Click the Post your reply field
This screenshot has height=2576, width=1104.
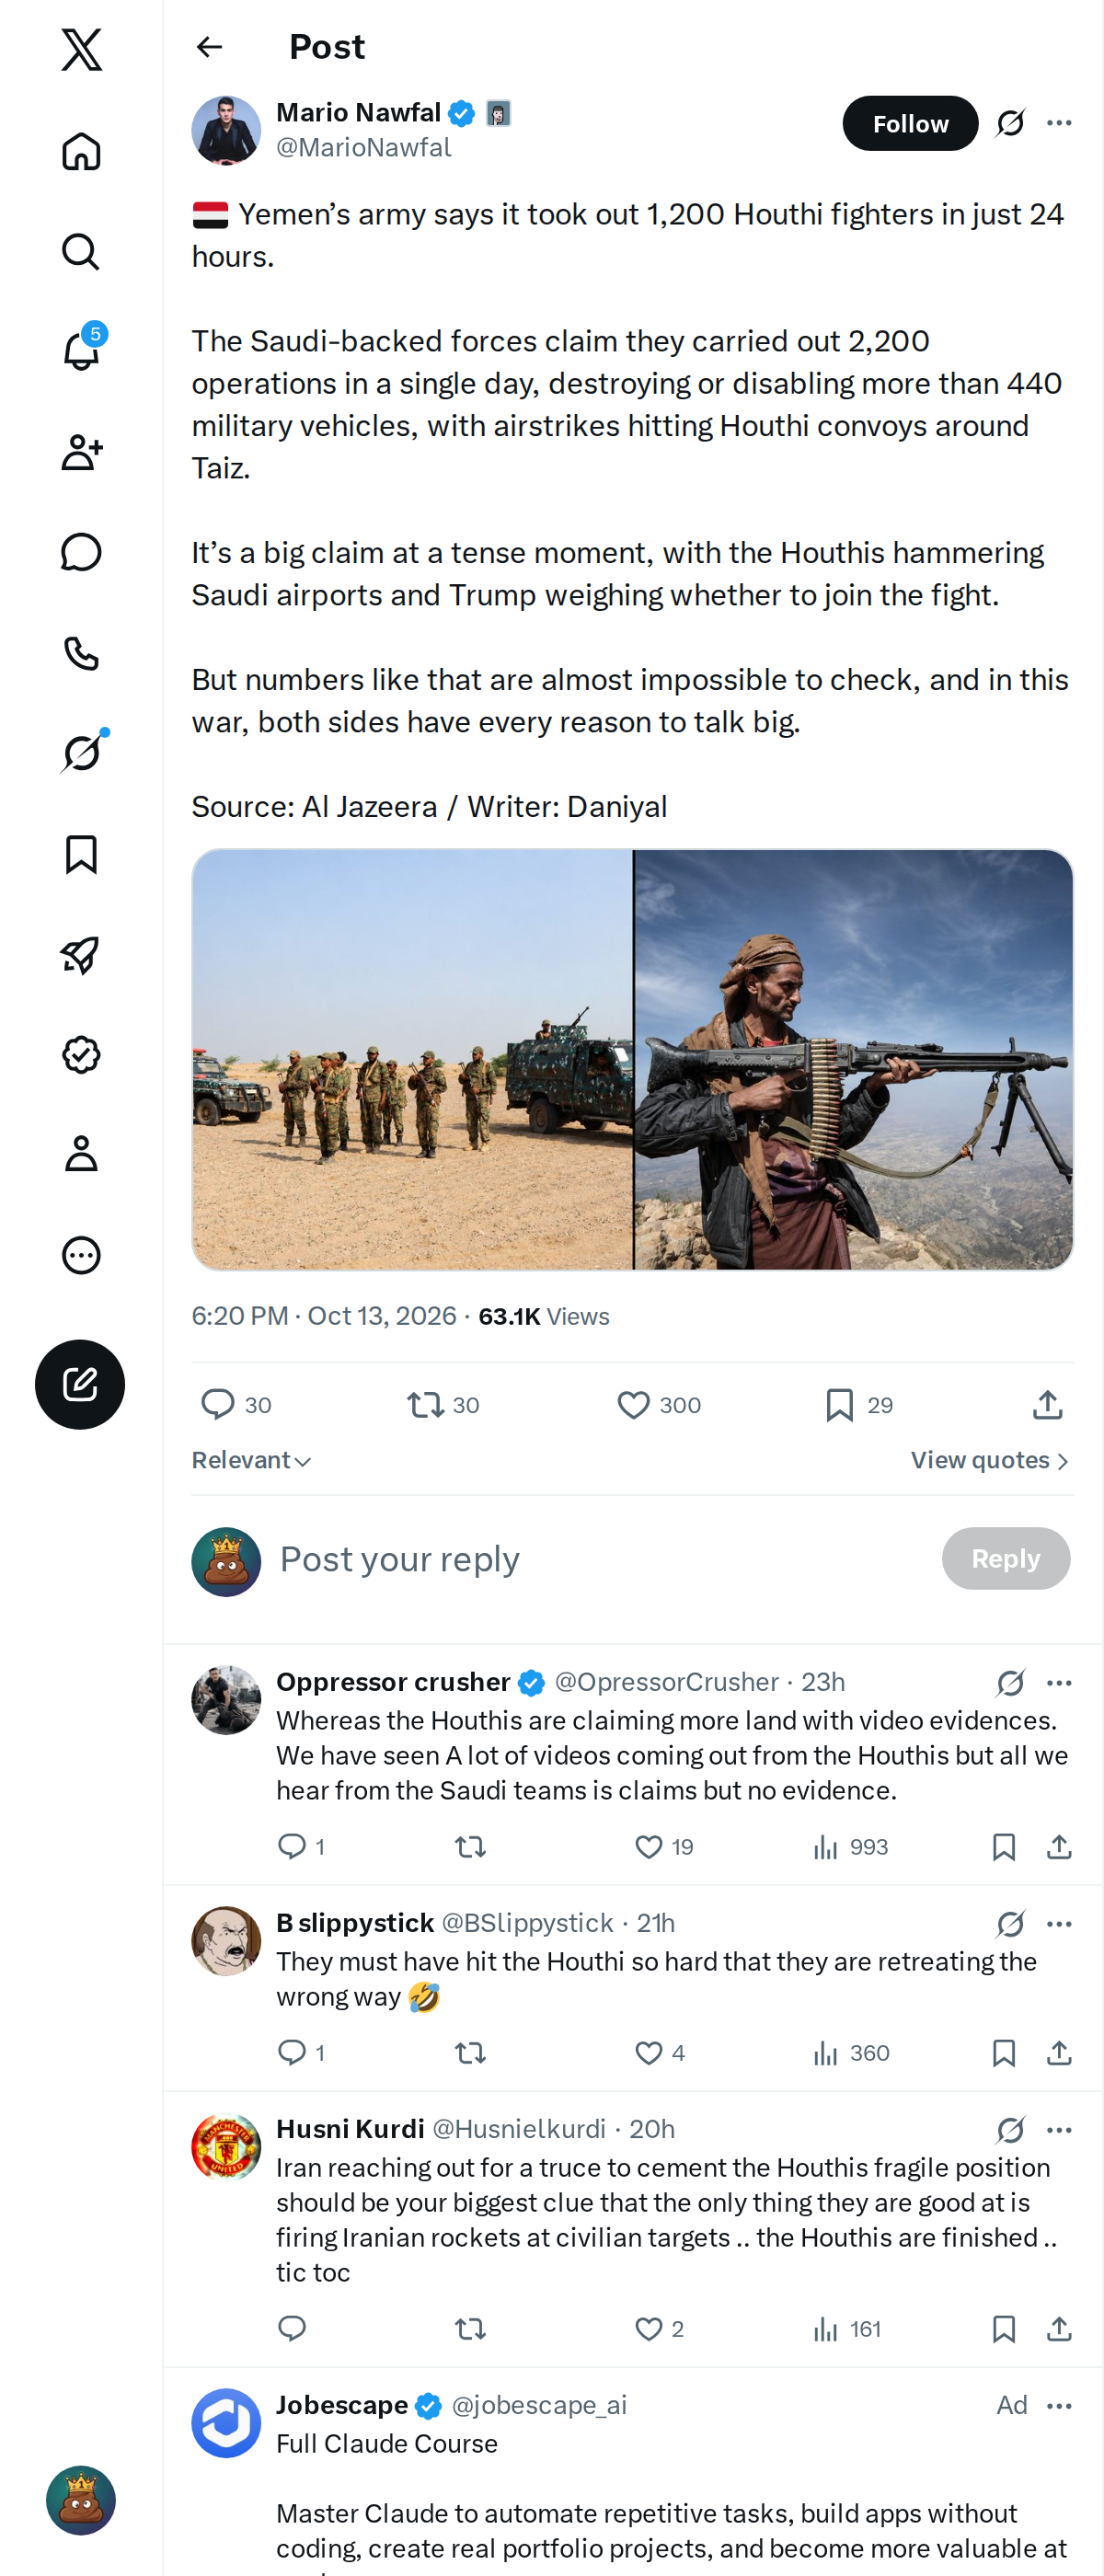tap(600, 1559)
